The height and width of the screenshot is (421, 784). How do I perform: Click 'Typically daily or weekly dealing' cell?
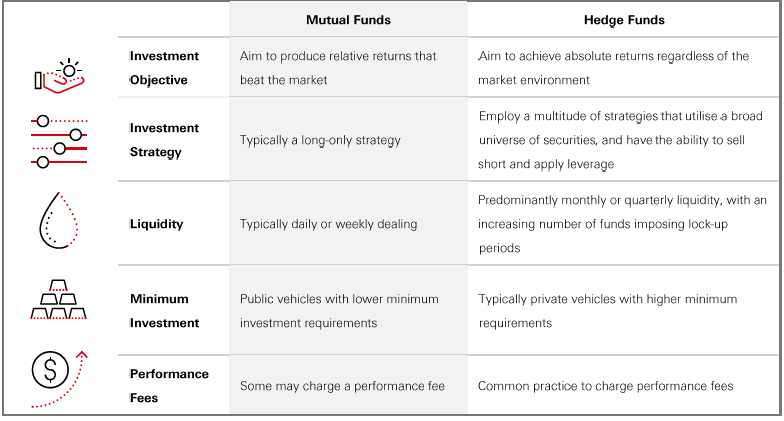coord(328,224)
